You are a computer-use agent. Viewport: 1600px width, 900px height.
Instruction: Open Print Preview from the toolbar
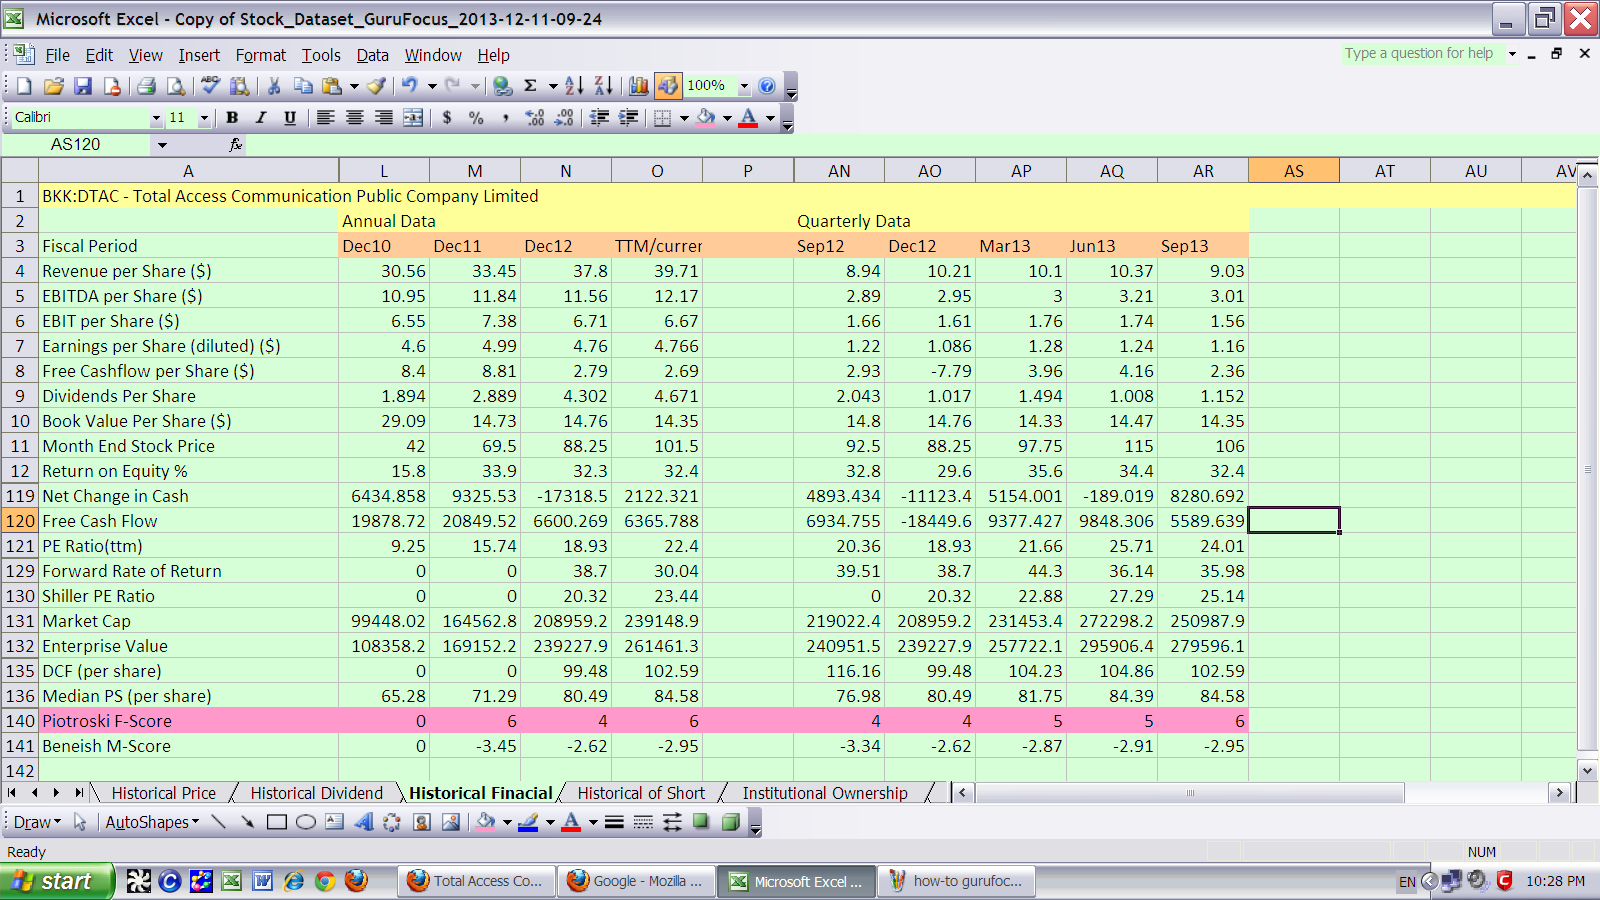175,86
